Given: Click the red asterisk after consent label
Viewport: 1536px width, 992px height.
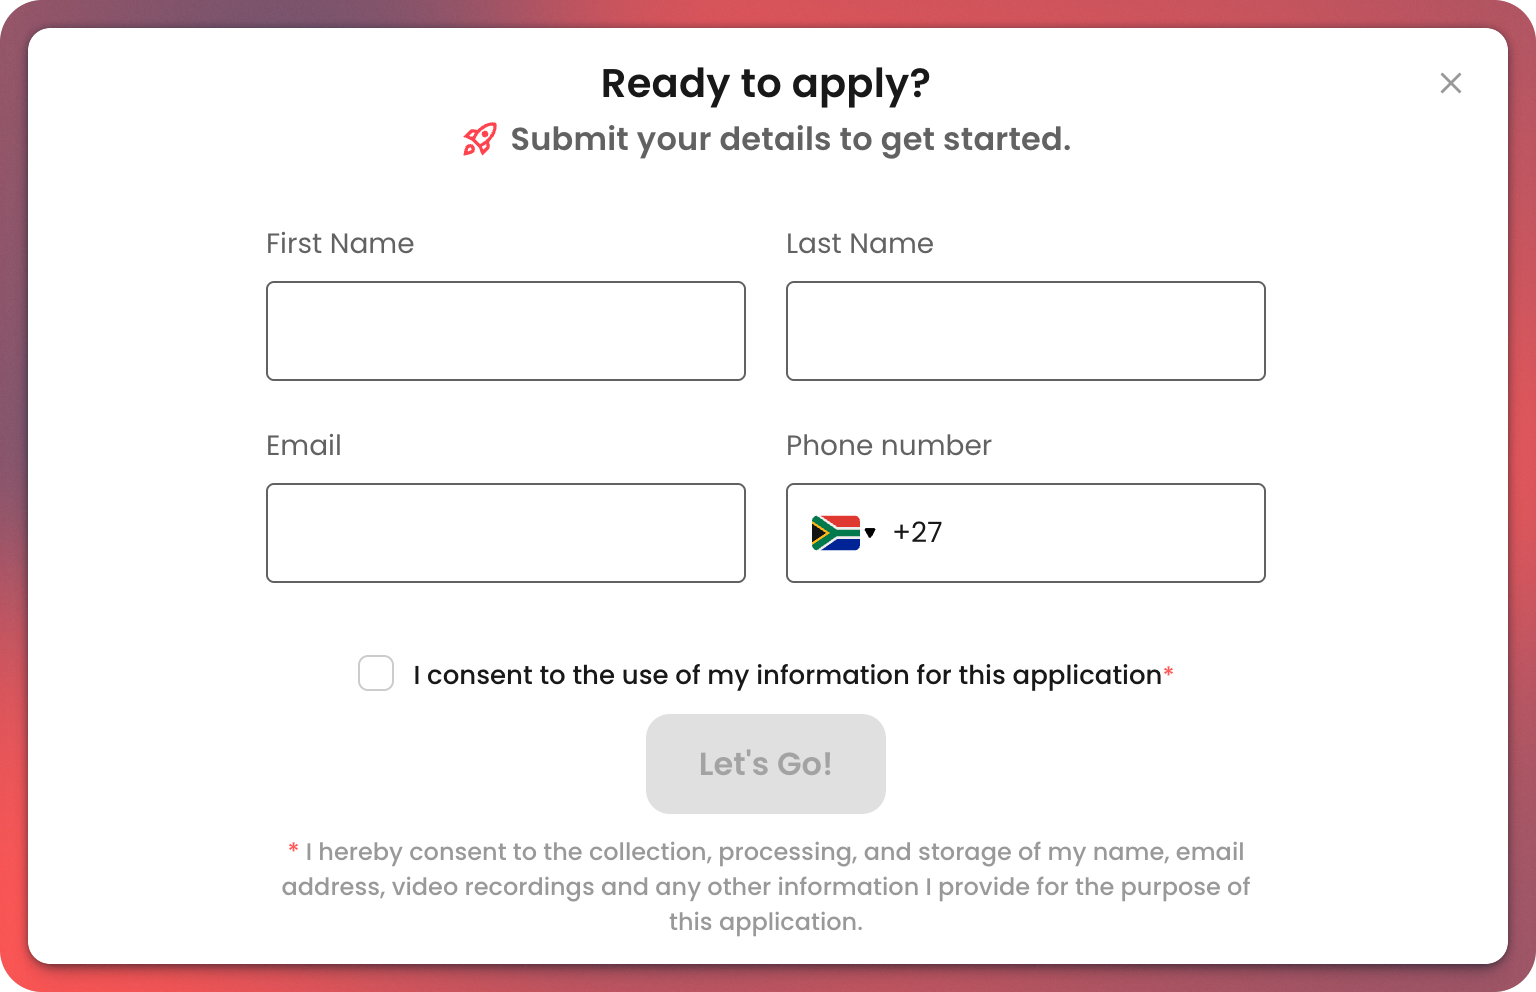Looking at the screenshot, I should tap(1168, 672).
